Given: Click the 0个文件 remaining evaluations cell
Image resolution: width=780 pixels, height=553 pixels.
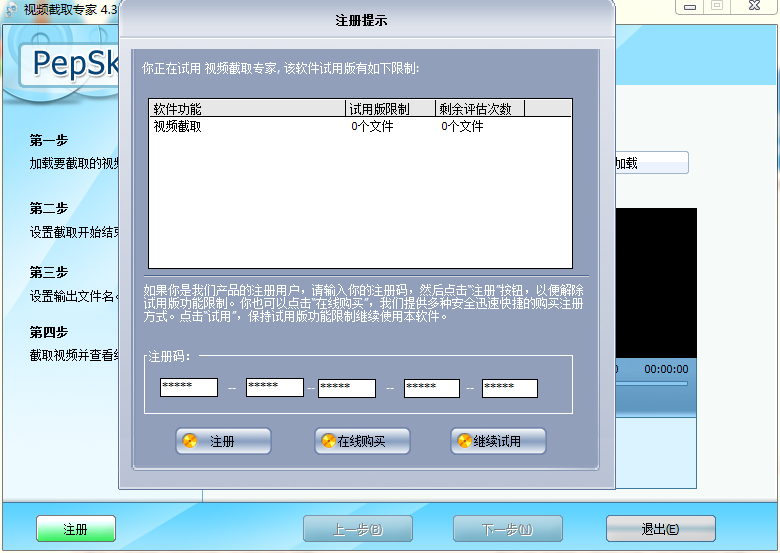Looking at the screenshot, I should [462, 126].
